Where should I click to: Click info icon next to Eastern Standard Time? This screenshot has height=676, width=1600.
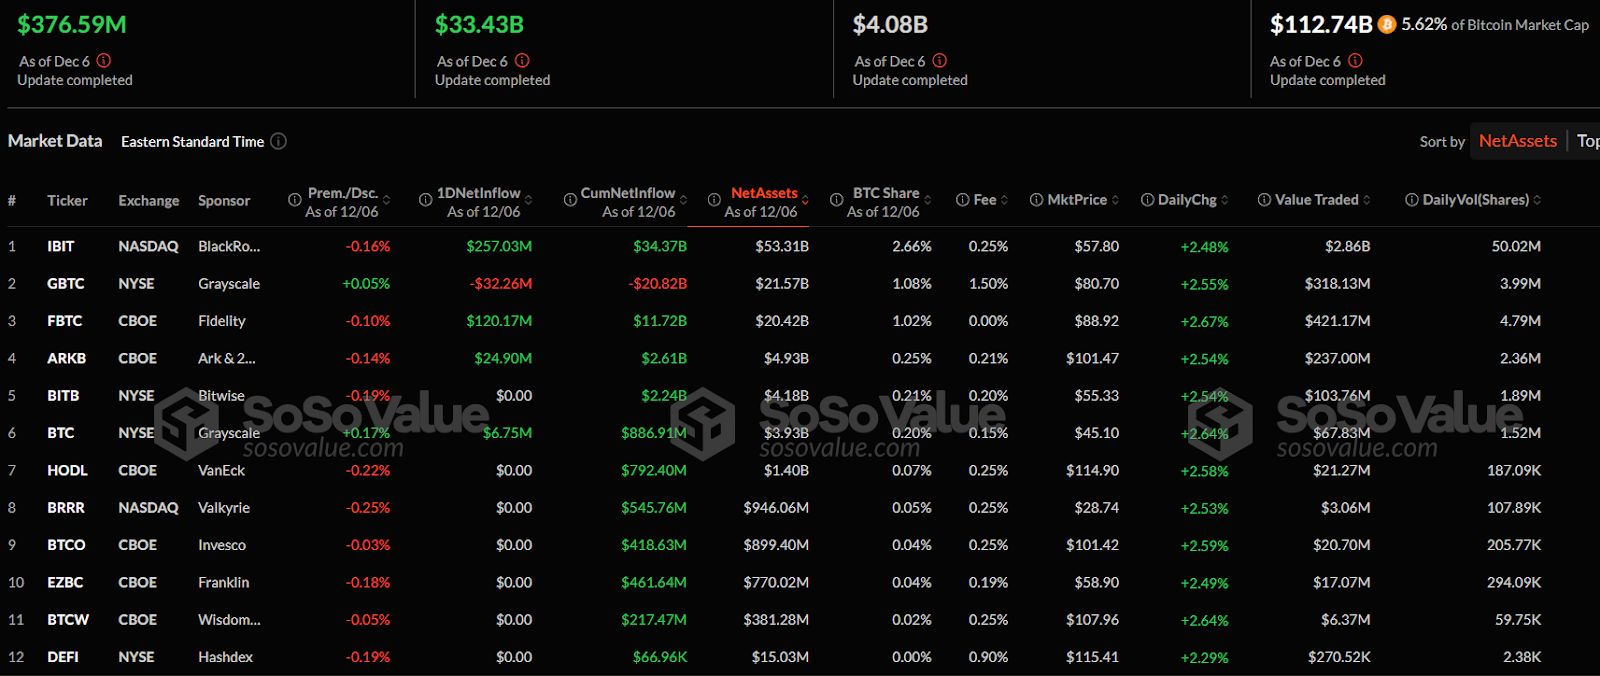pyautogui.click(x=279, y=141)
